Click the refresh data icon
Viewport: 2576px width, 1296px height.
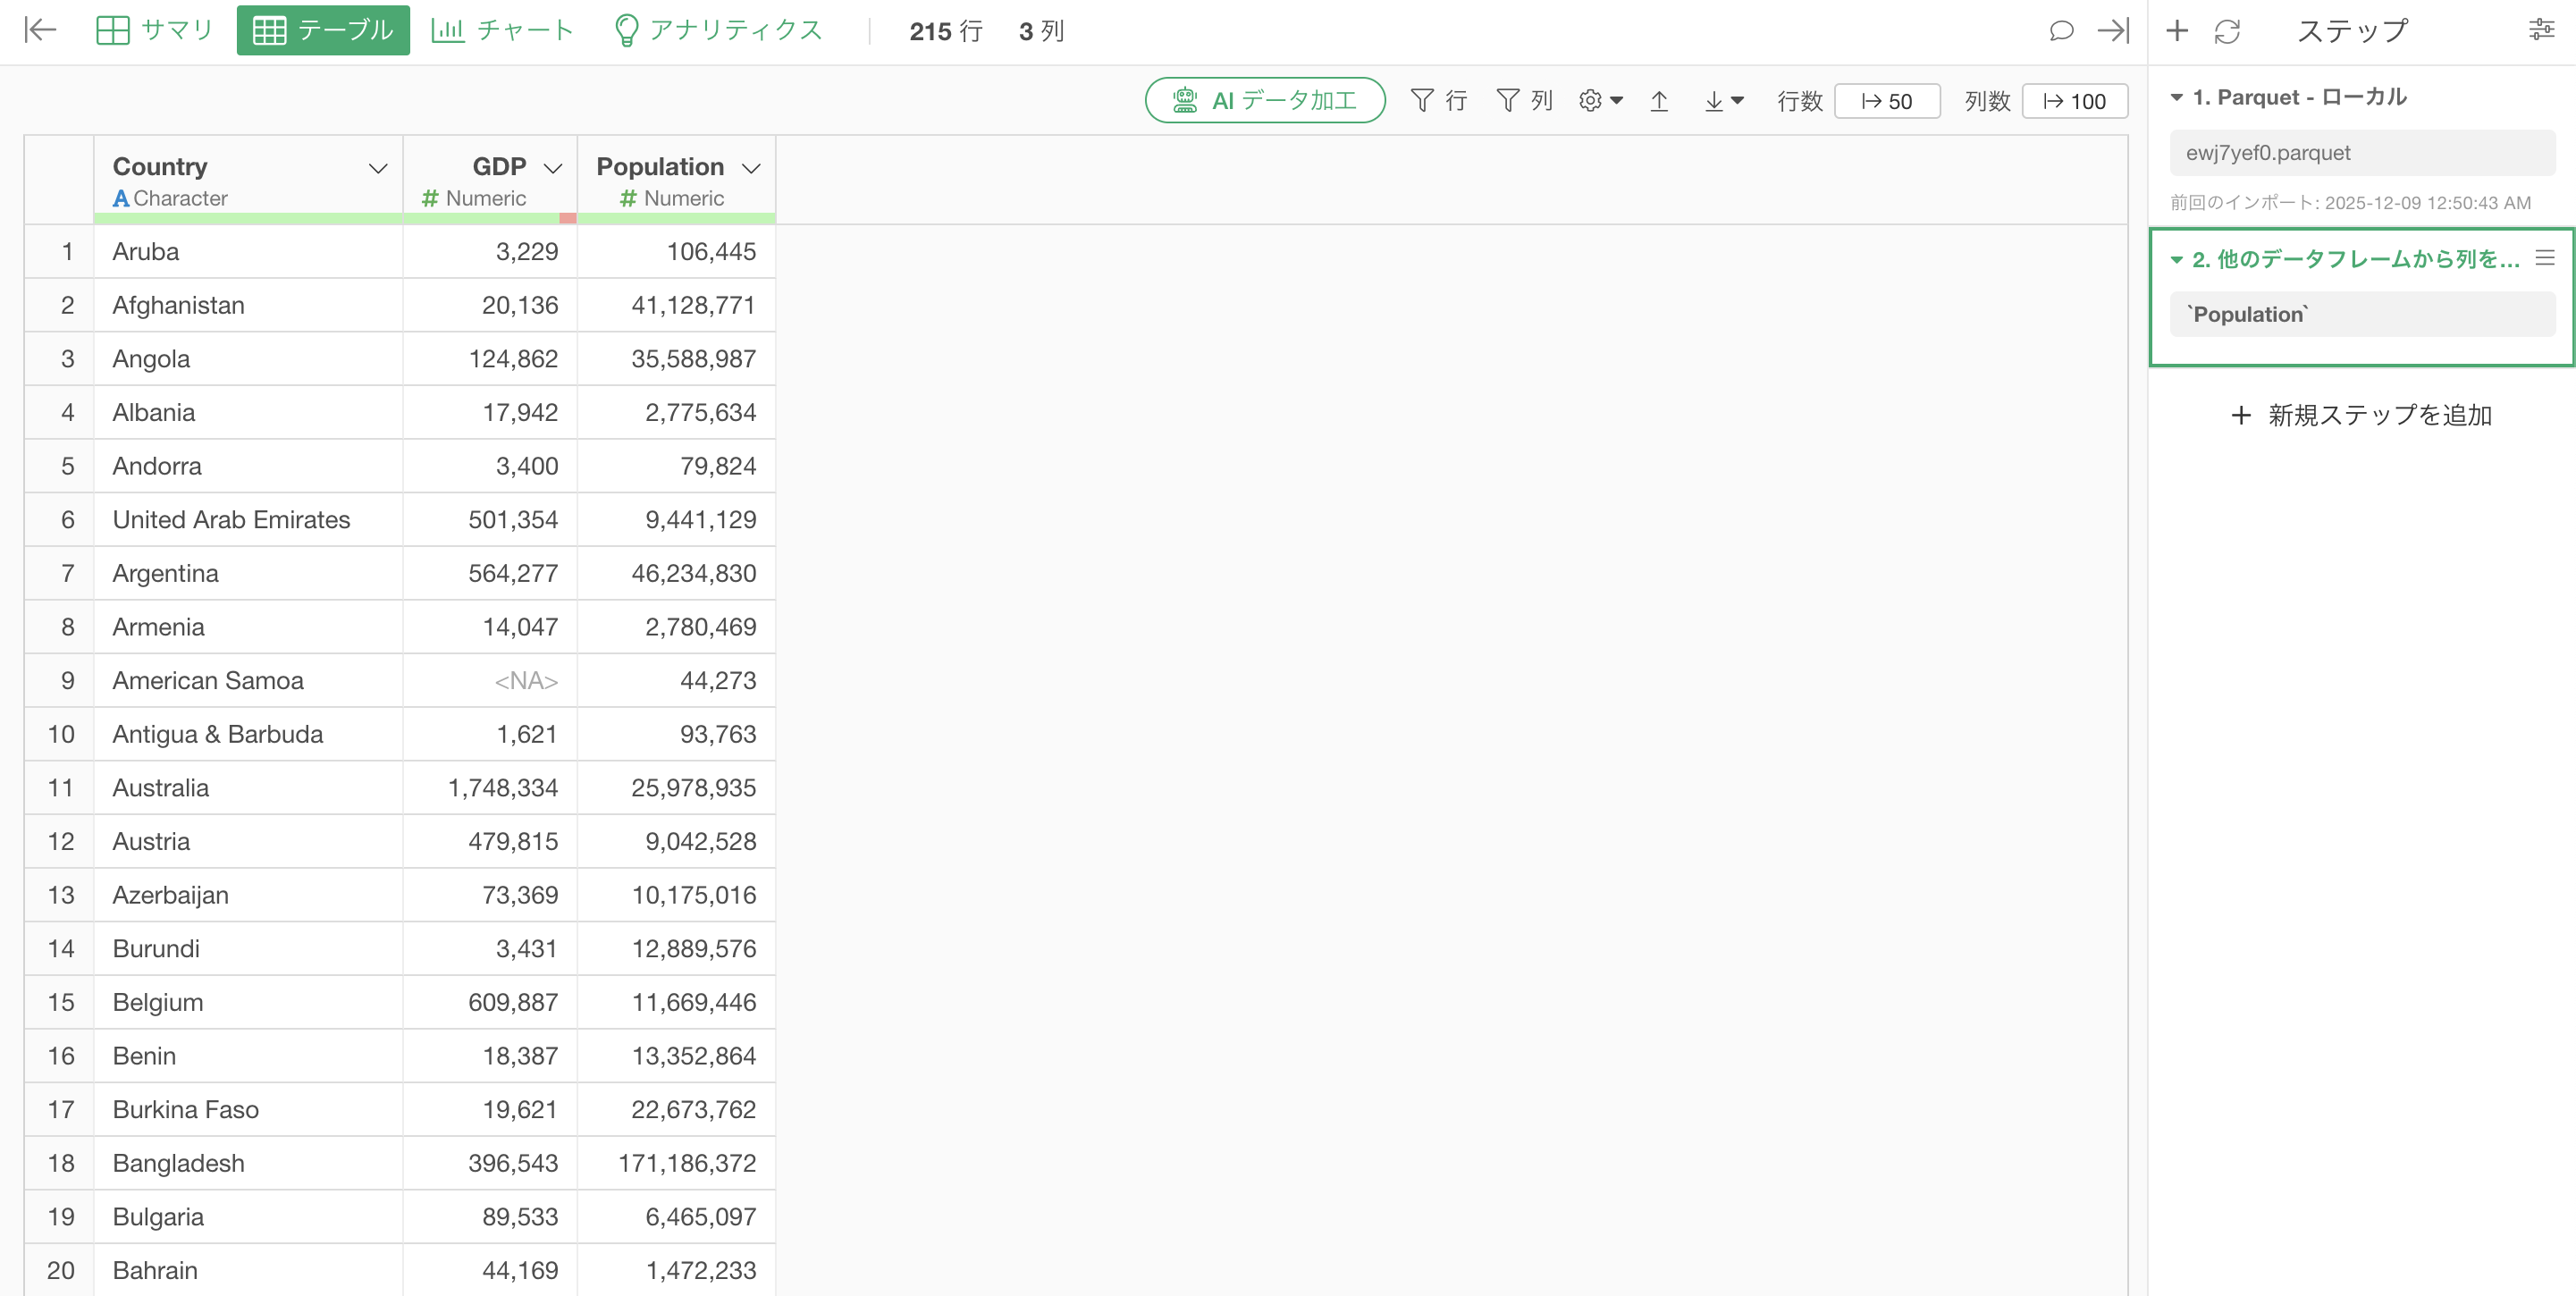pos(2227,31)
